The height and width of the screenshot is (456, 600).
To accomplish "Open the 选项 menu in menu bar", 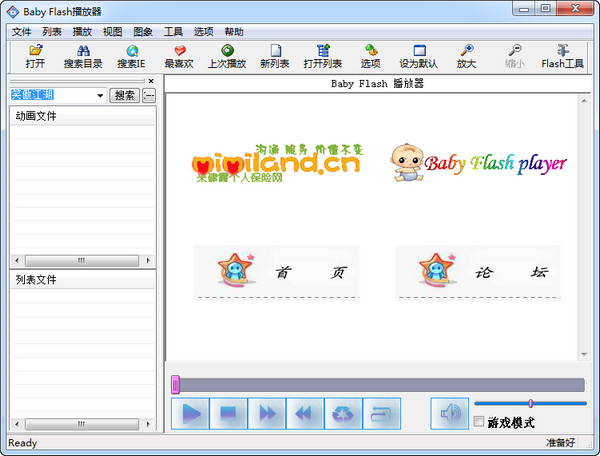I will tap(203, 32).
